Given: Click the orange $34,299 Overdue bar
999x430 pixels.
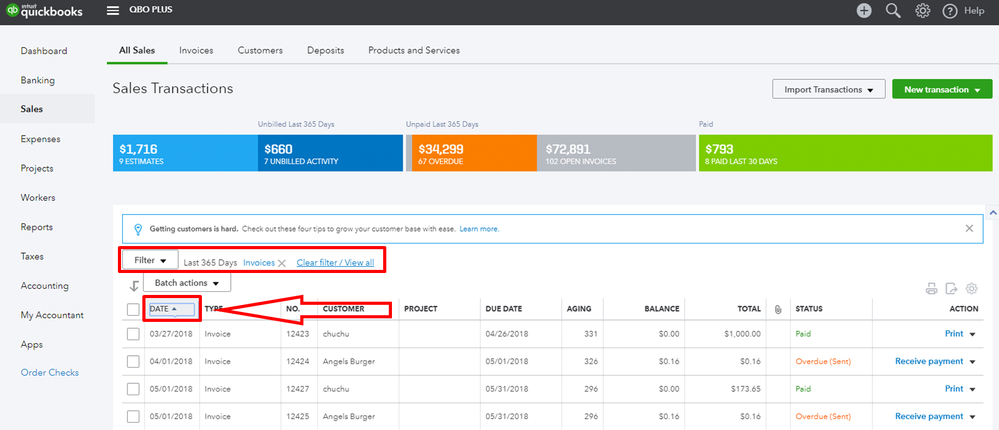Looking at the screenshot, I should click(x=471, y=153).
